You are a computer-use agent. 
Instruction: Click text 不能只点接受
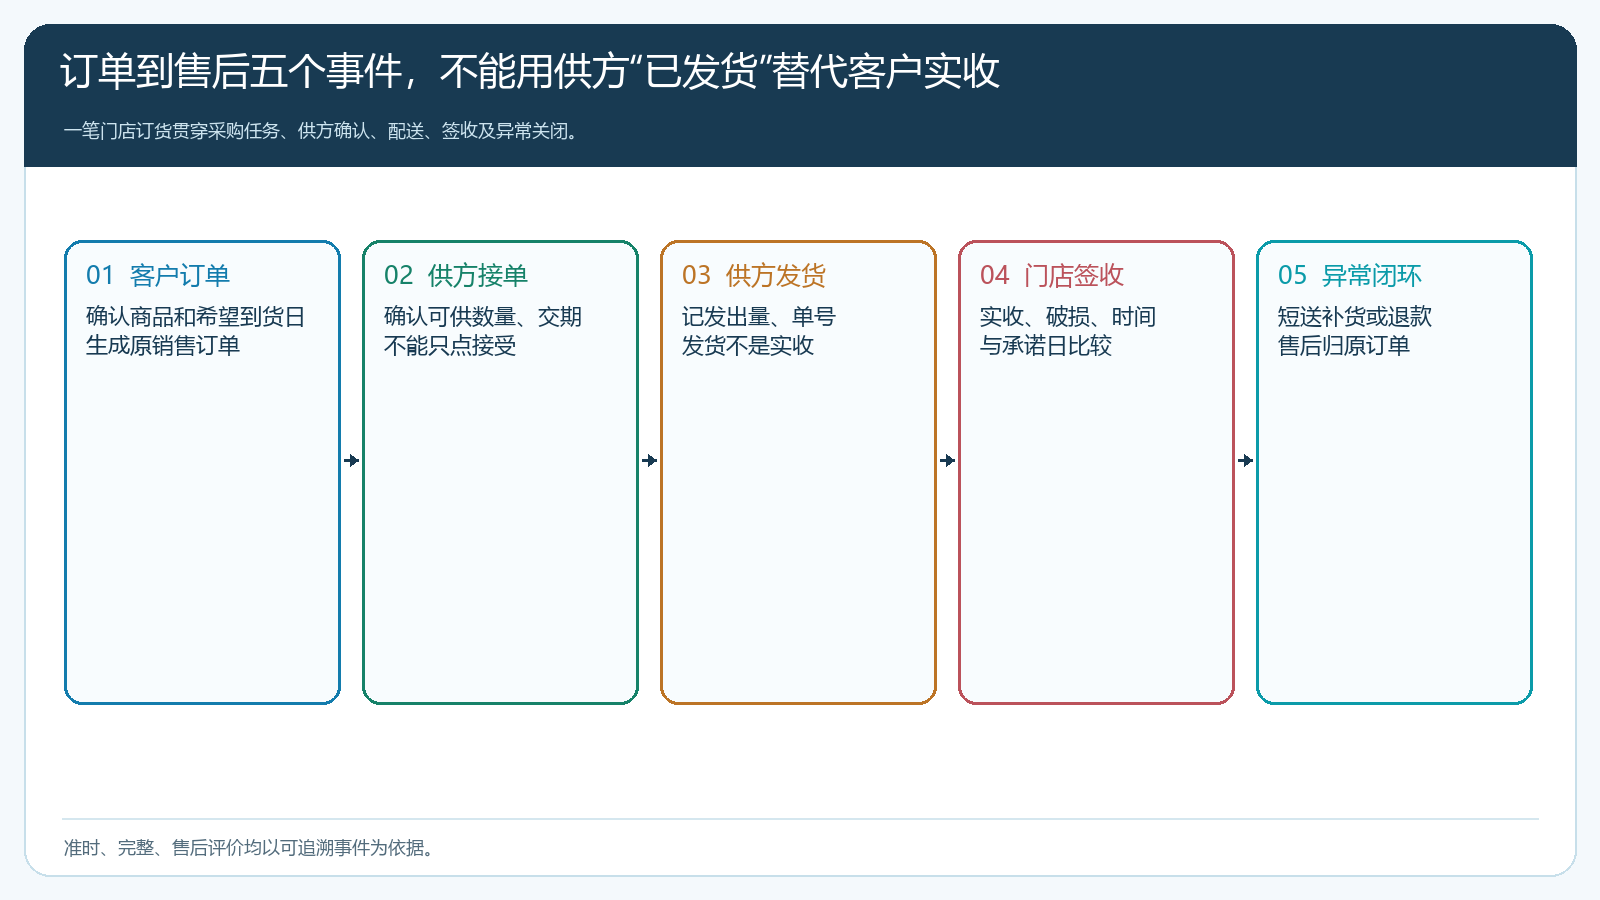tap(450, 346)
